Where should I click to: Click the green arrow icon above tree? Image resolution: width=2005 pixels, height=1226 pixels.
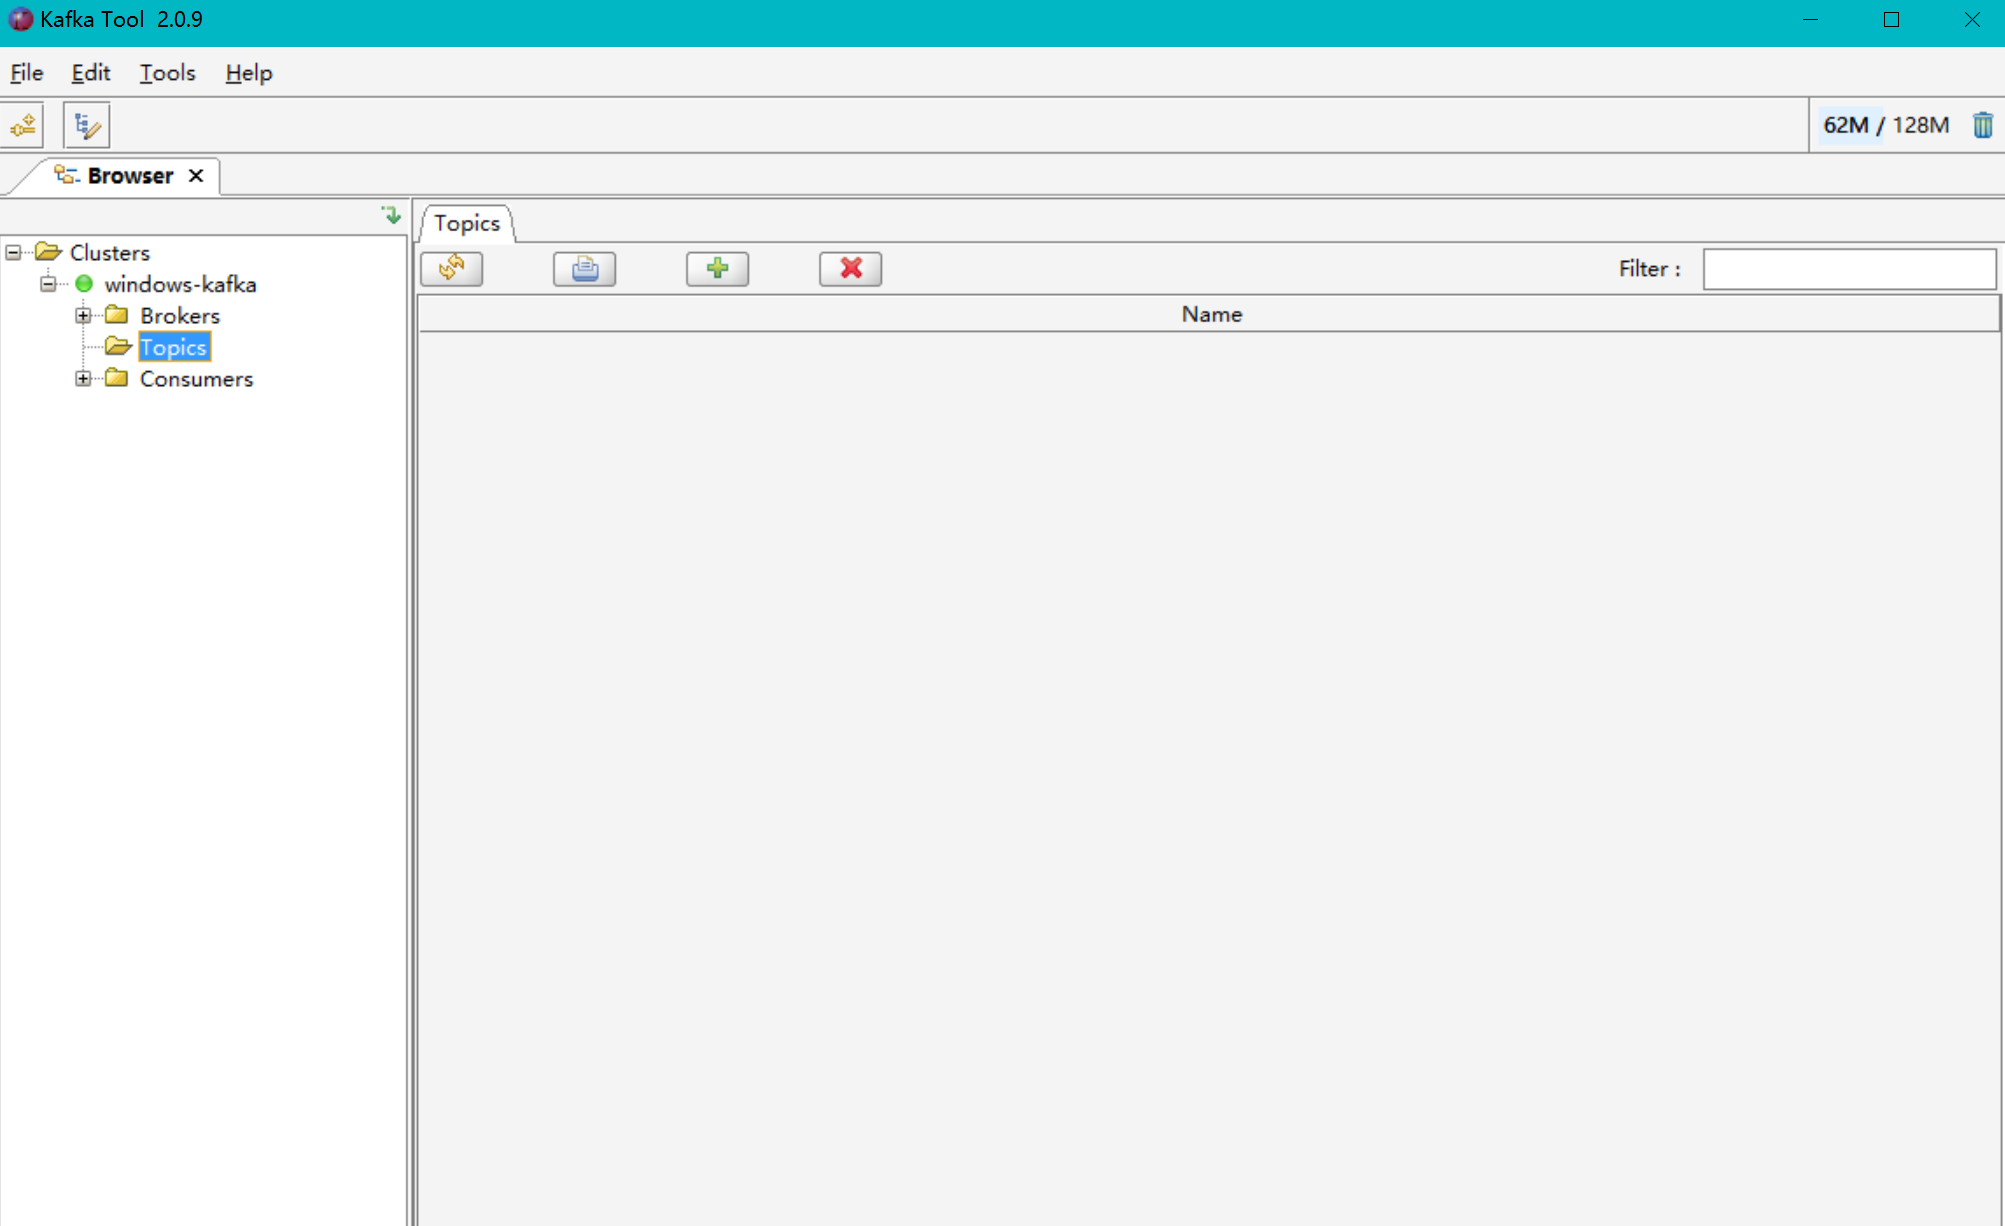click(391, 215)
